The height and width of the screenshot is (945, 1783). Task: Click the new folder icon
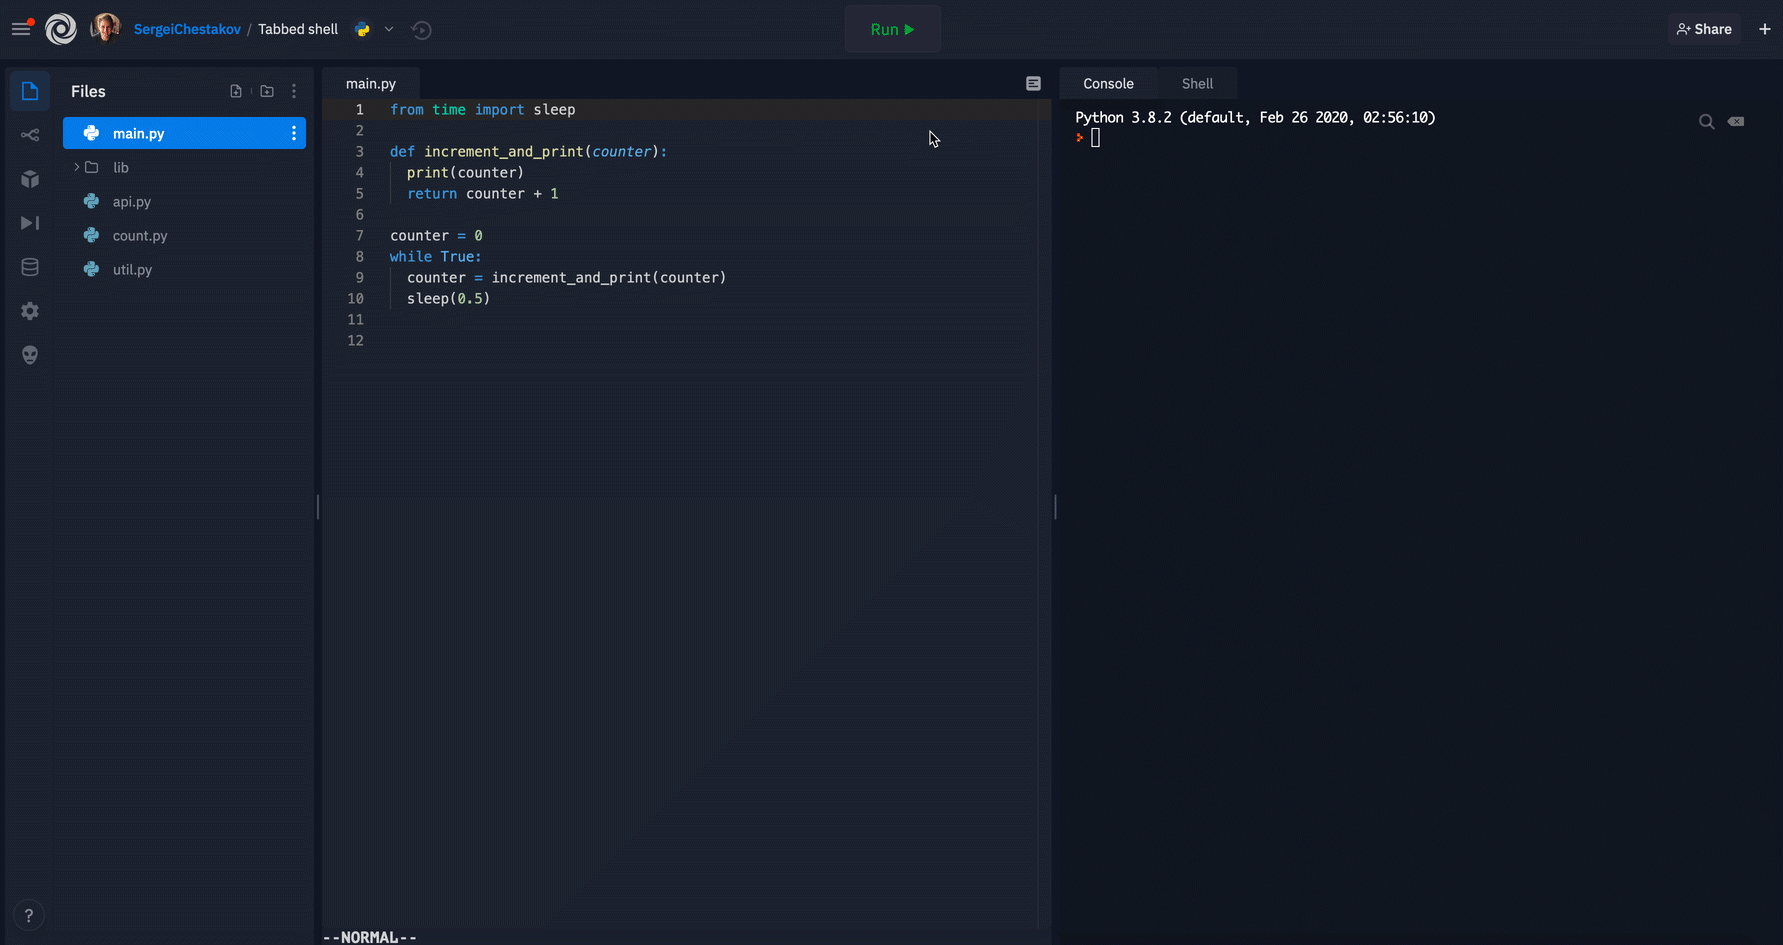click(x=267, y=91)
